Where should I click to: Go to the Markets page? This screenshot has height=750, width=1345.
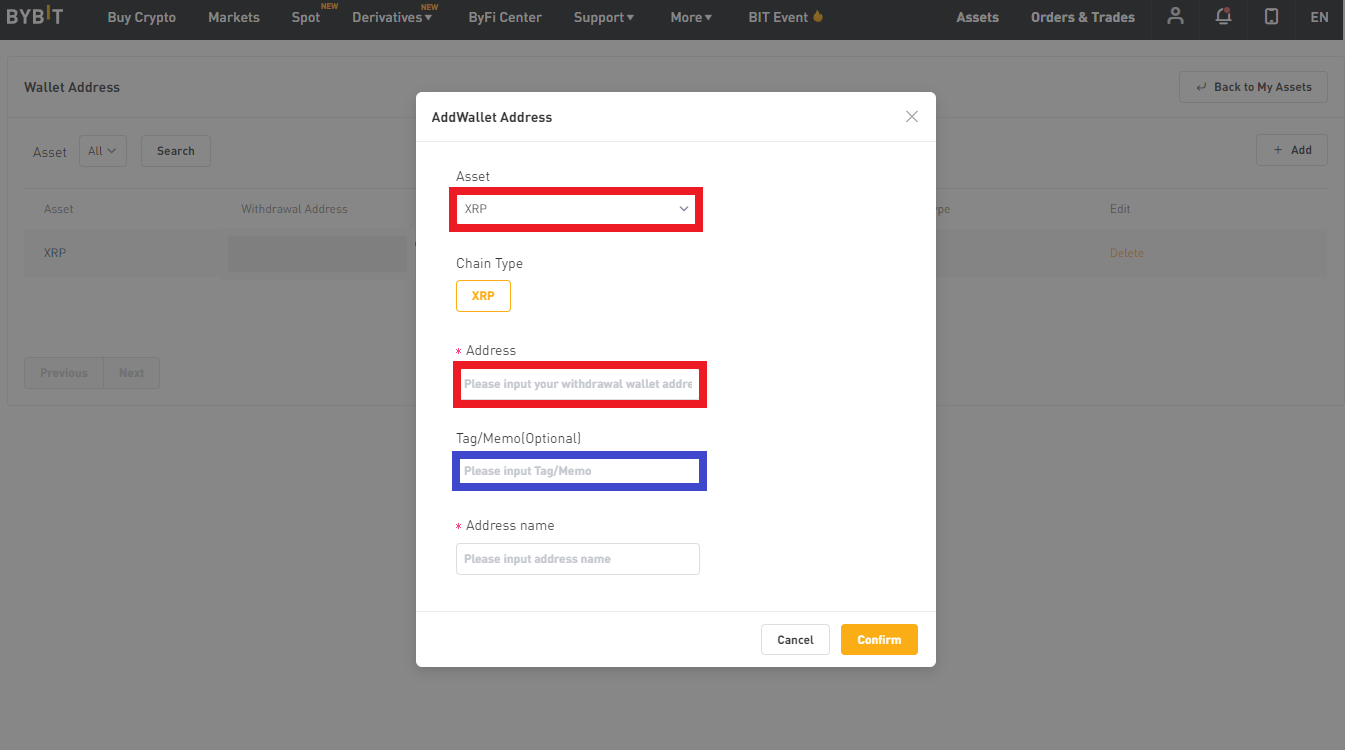click(x=234, y=17)
